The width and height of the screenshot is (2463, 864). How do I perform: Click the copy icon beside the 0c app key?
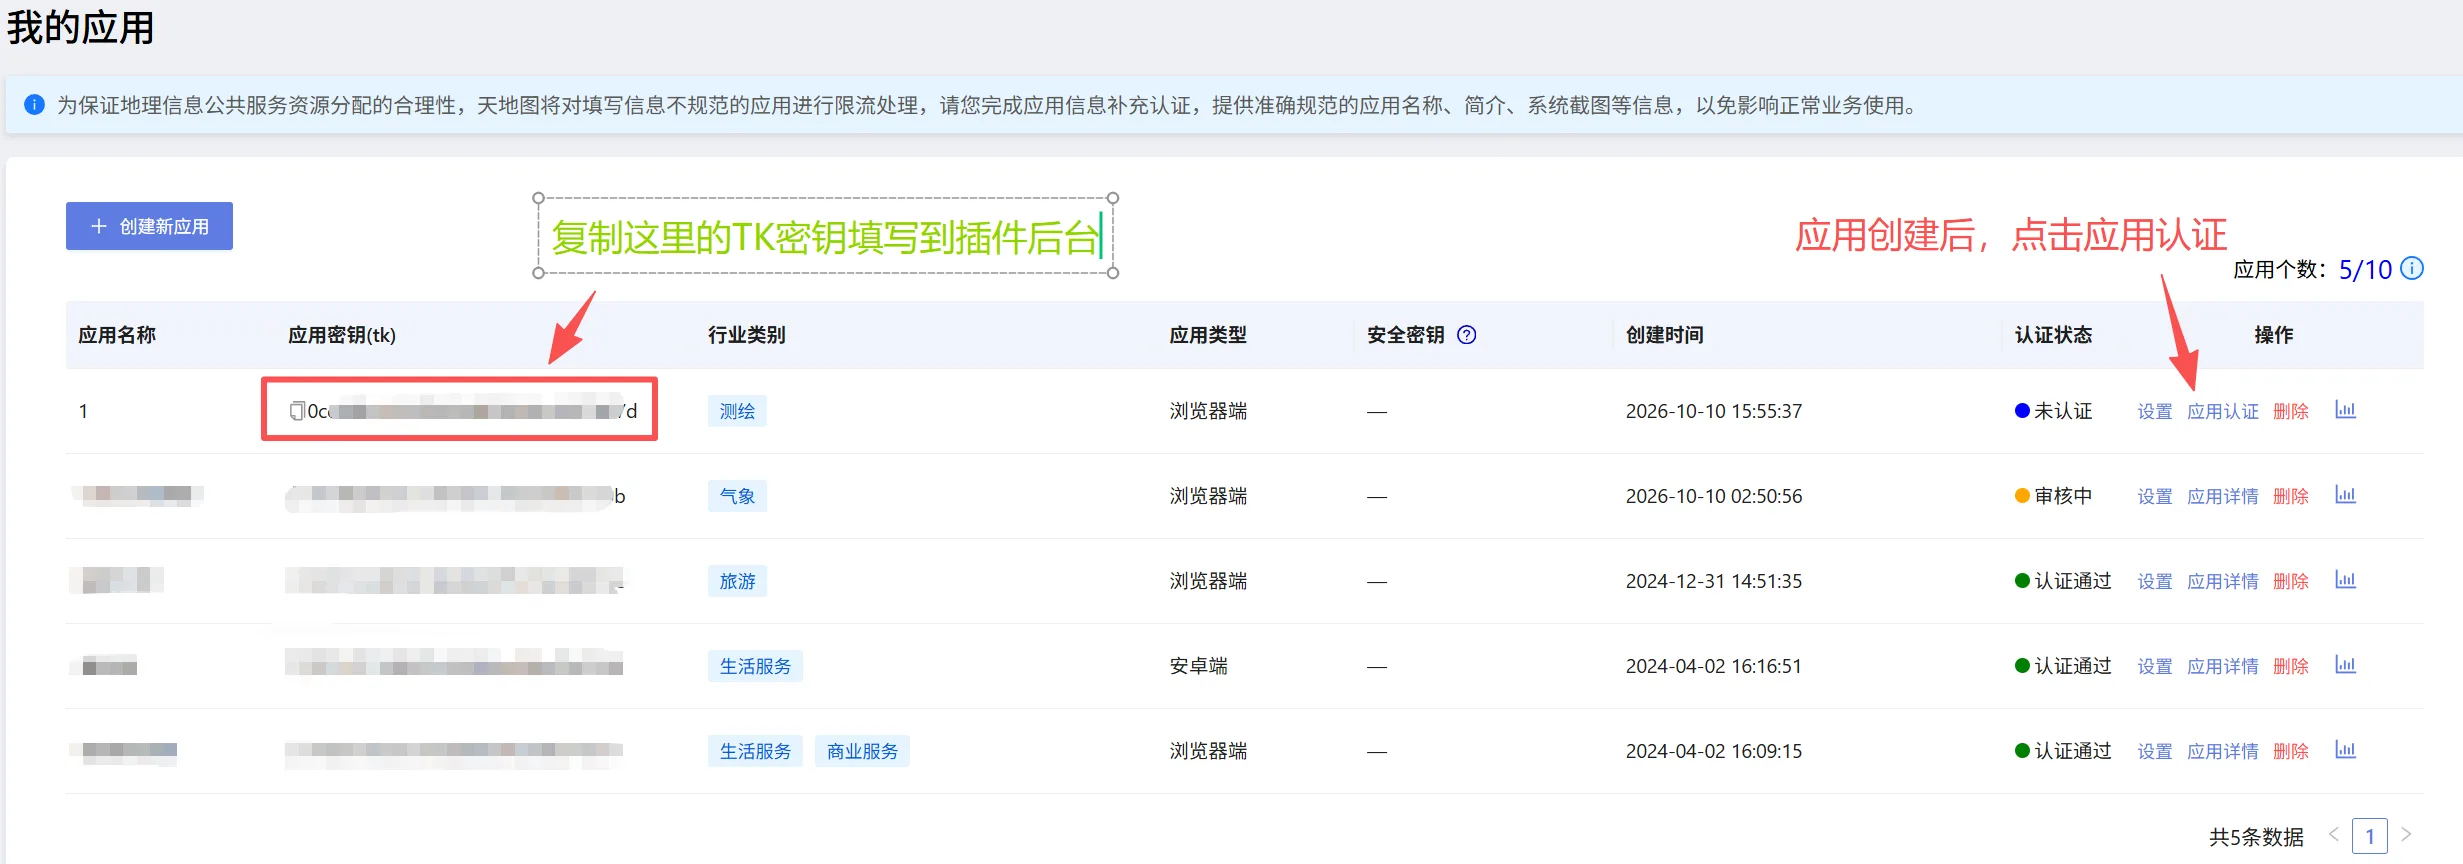[x=297, y=411]
